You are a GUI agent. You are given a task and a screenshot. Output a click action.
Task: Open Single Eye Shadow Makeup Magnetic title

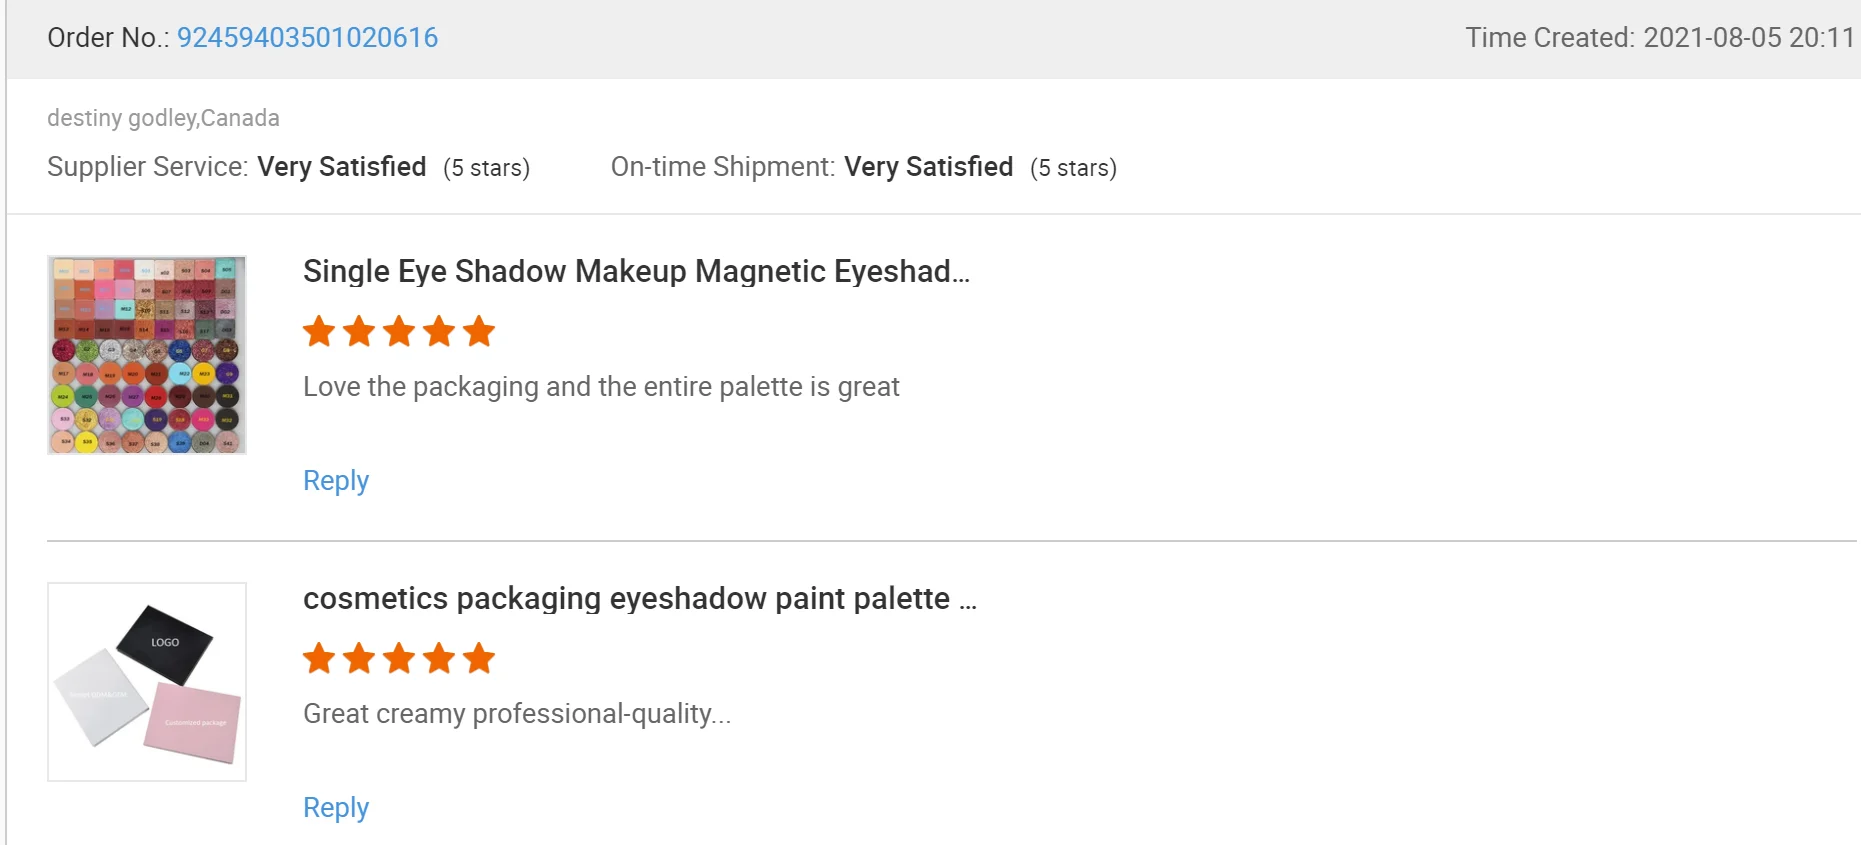[x=636, y=272]
